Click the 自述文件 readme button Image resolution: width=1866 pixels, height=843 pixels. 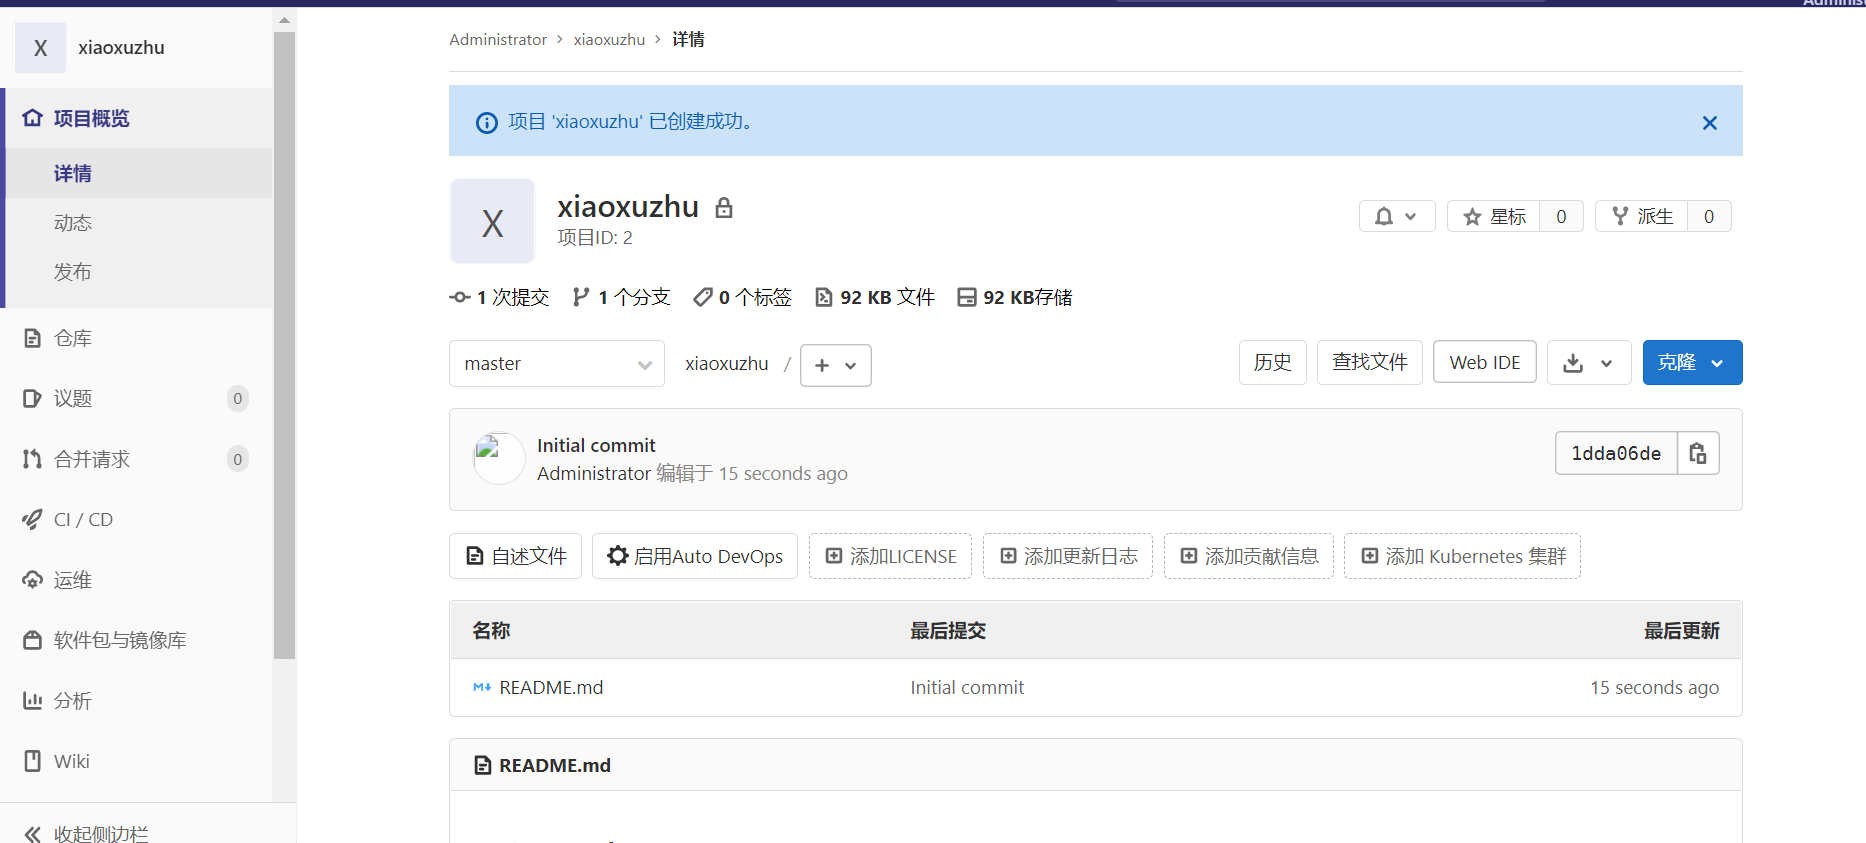(x=515, y=556)
